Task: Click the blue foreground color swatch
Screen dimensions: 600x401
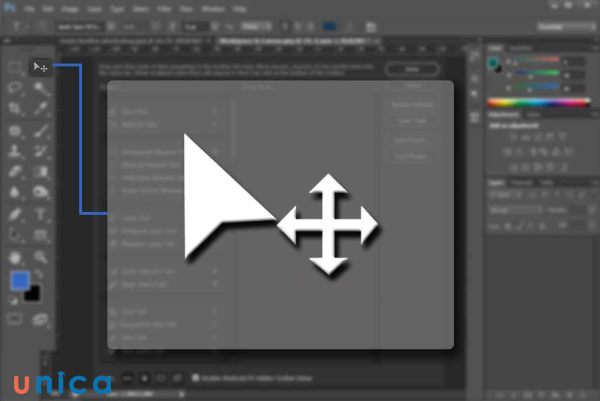Action: [20, 282]
